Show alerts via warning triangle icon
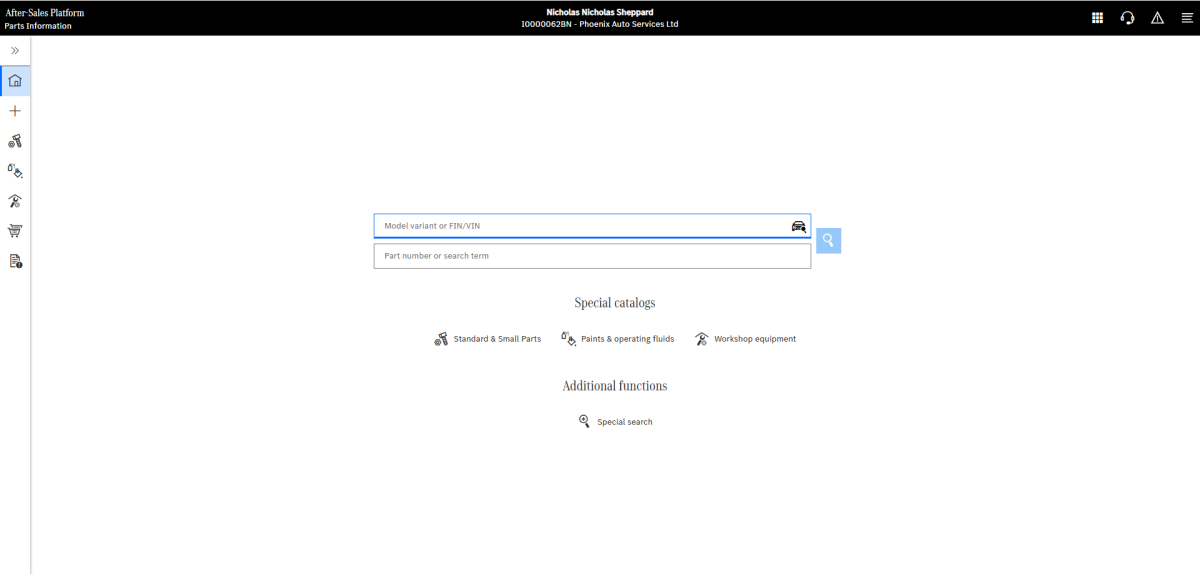Screen dimensions: 1200x574 1157,18
